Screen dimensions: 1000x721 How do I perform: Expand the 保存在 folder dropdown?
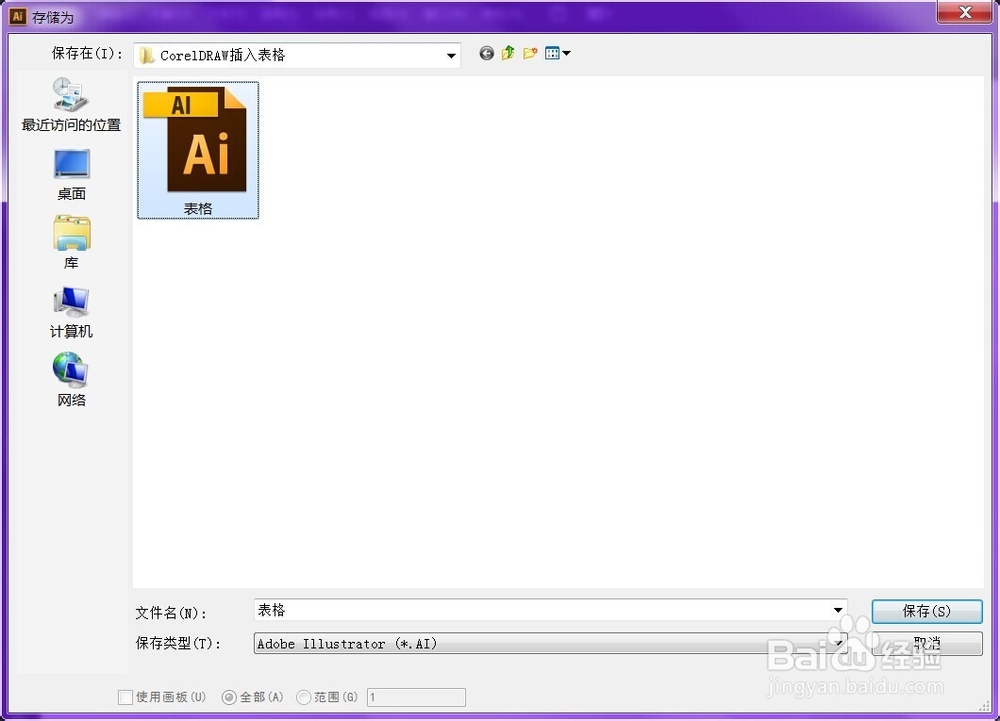(x=451, y=55)
